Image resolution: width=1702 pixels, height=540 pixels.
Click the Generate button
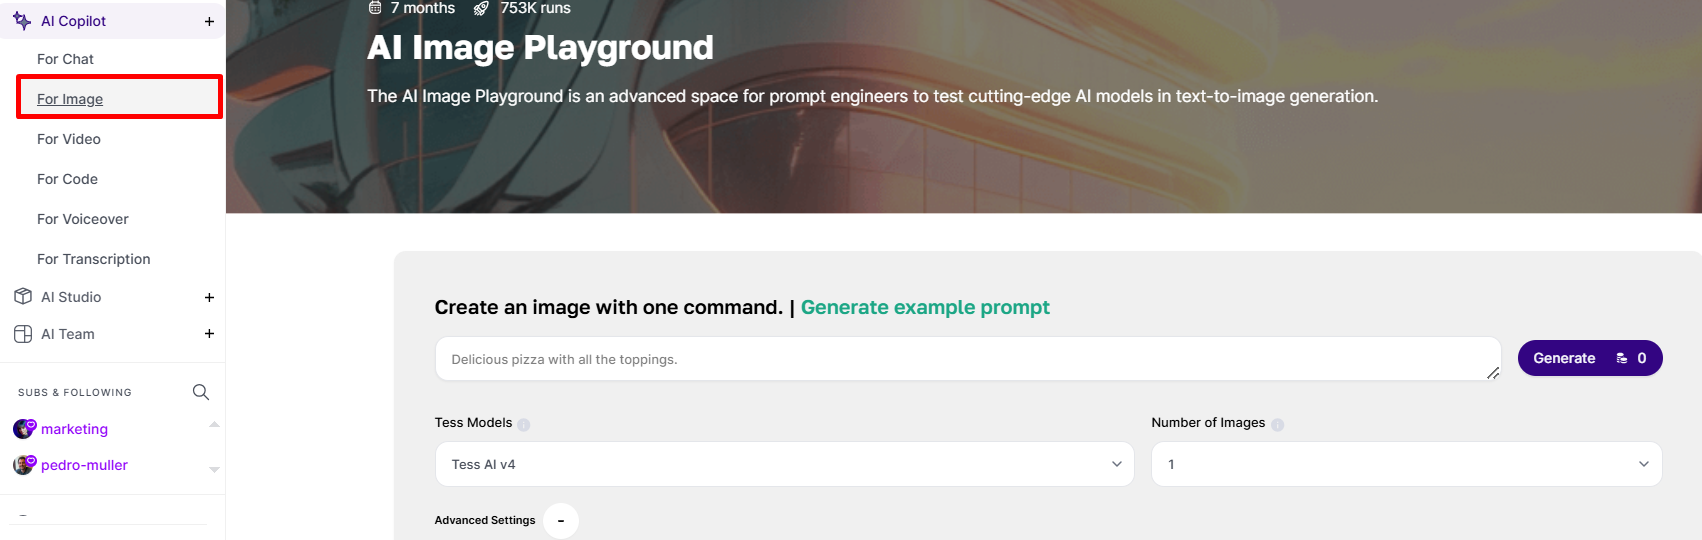[1590, 358]
